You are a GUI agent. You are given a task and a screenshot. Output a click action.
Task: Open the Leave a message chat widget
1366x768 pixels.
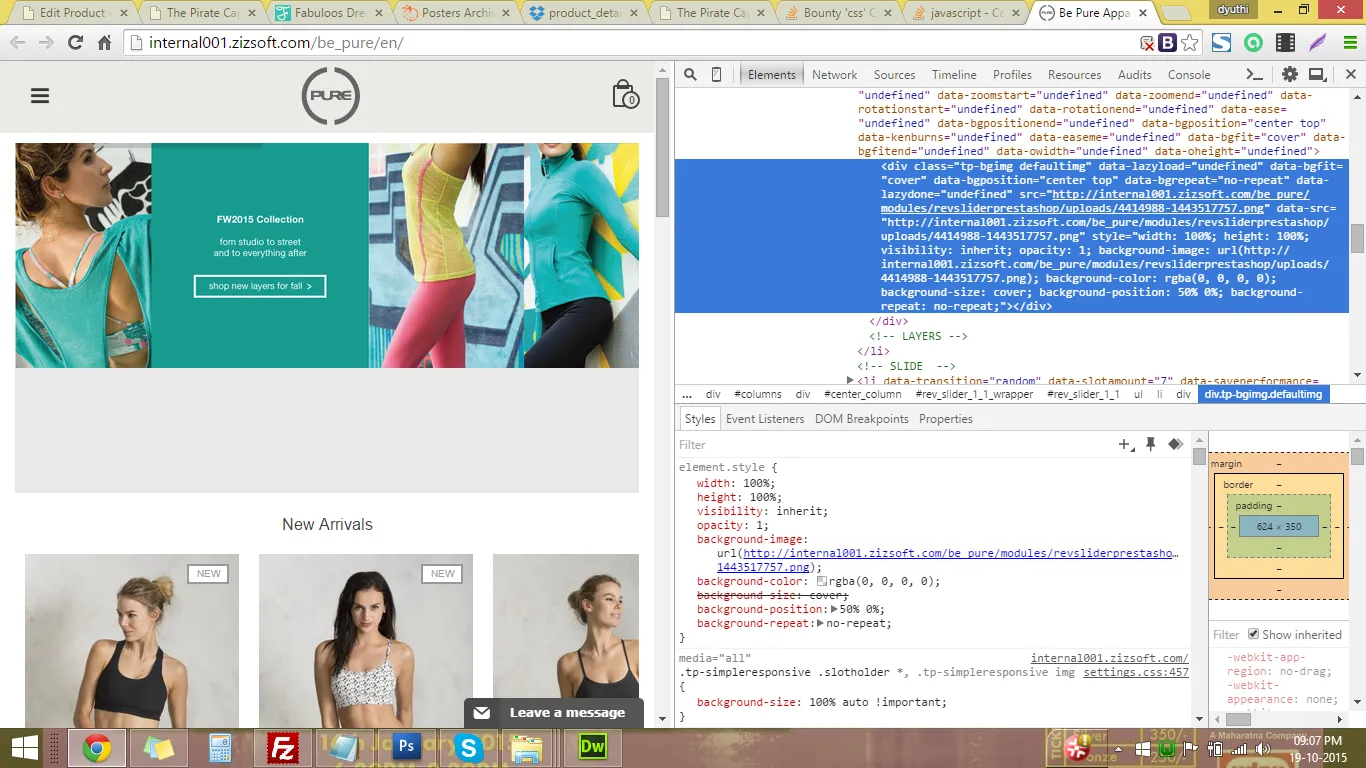[553, 713]
